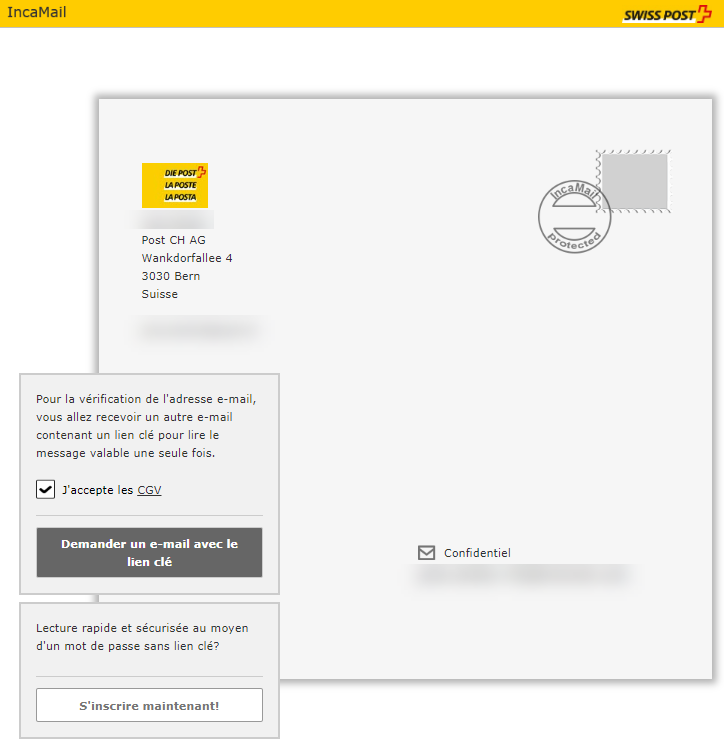Image resolution: width=724 pixels, height=750 pixels.
Task: Click the Suisse country line
Action: pos(160,294)
